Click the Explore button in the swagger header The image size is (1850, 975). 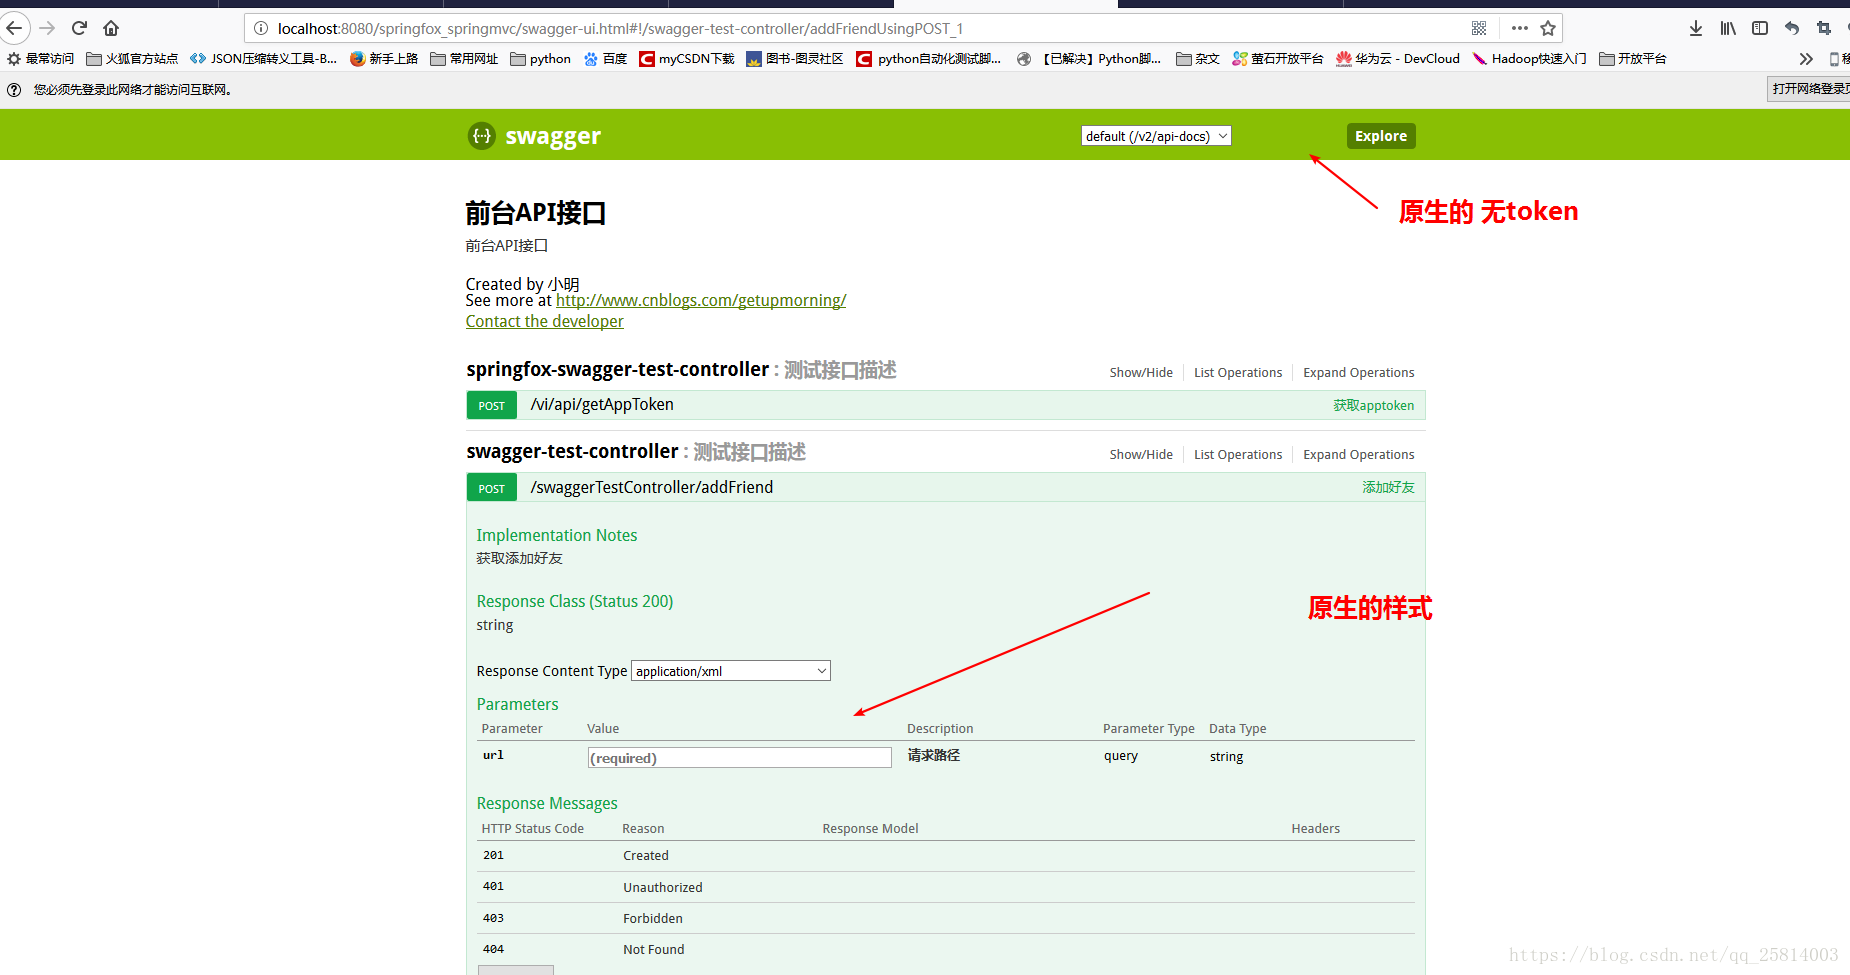click(x=1380, y=135)
